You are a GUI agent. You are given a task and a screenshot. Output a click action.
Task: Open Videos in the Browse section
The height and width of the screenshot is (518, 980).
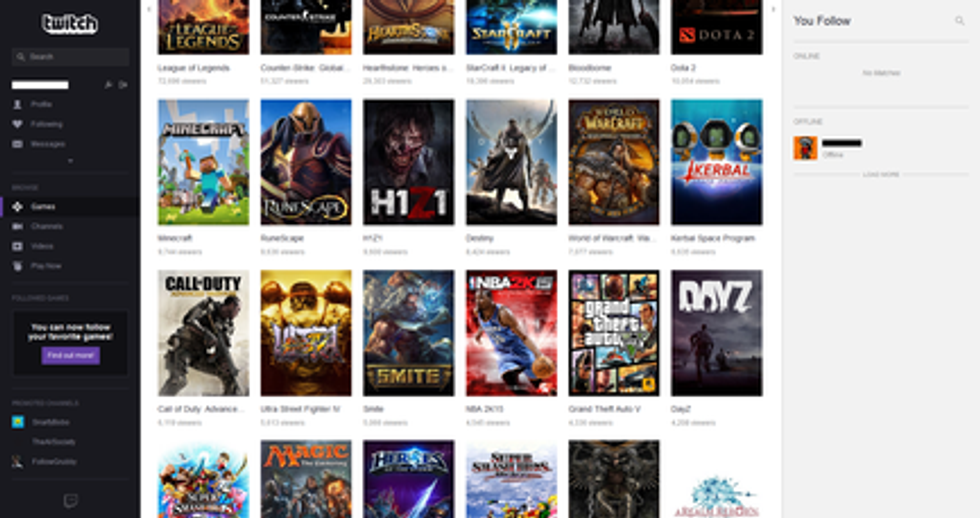click(41, 246)
